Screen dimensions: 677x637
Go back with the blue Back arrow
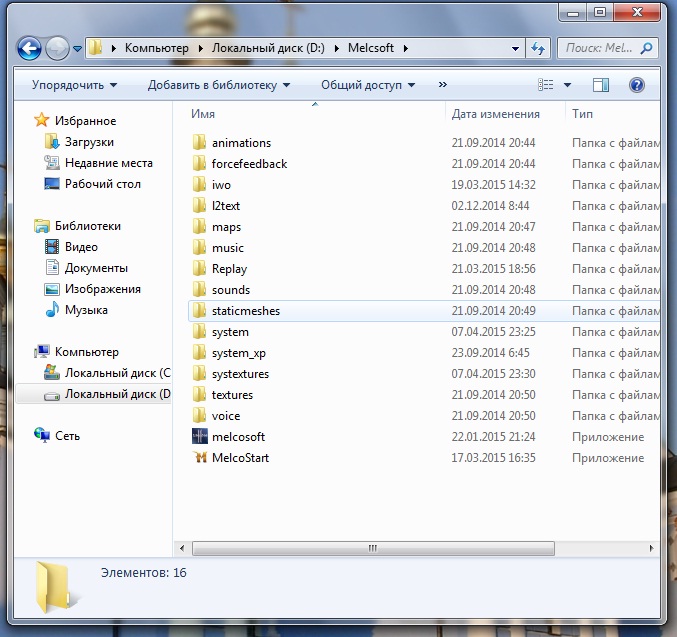coord(29,48)
